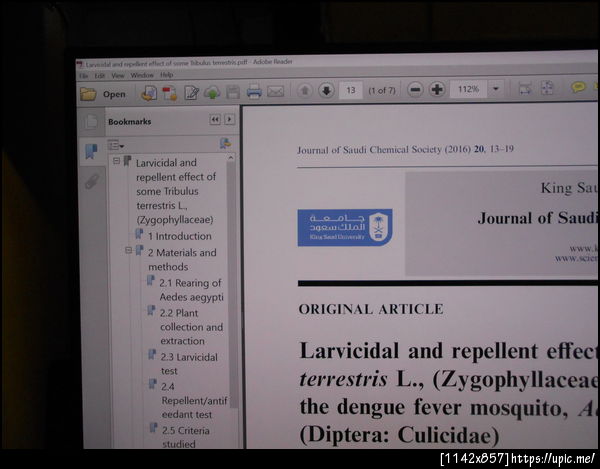Screen dimensions: 600x469
Task: Click the (1 of 7) page count text
Action: (x=382, y=91)
